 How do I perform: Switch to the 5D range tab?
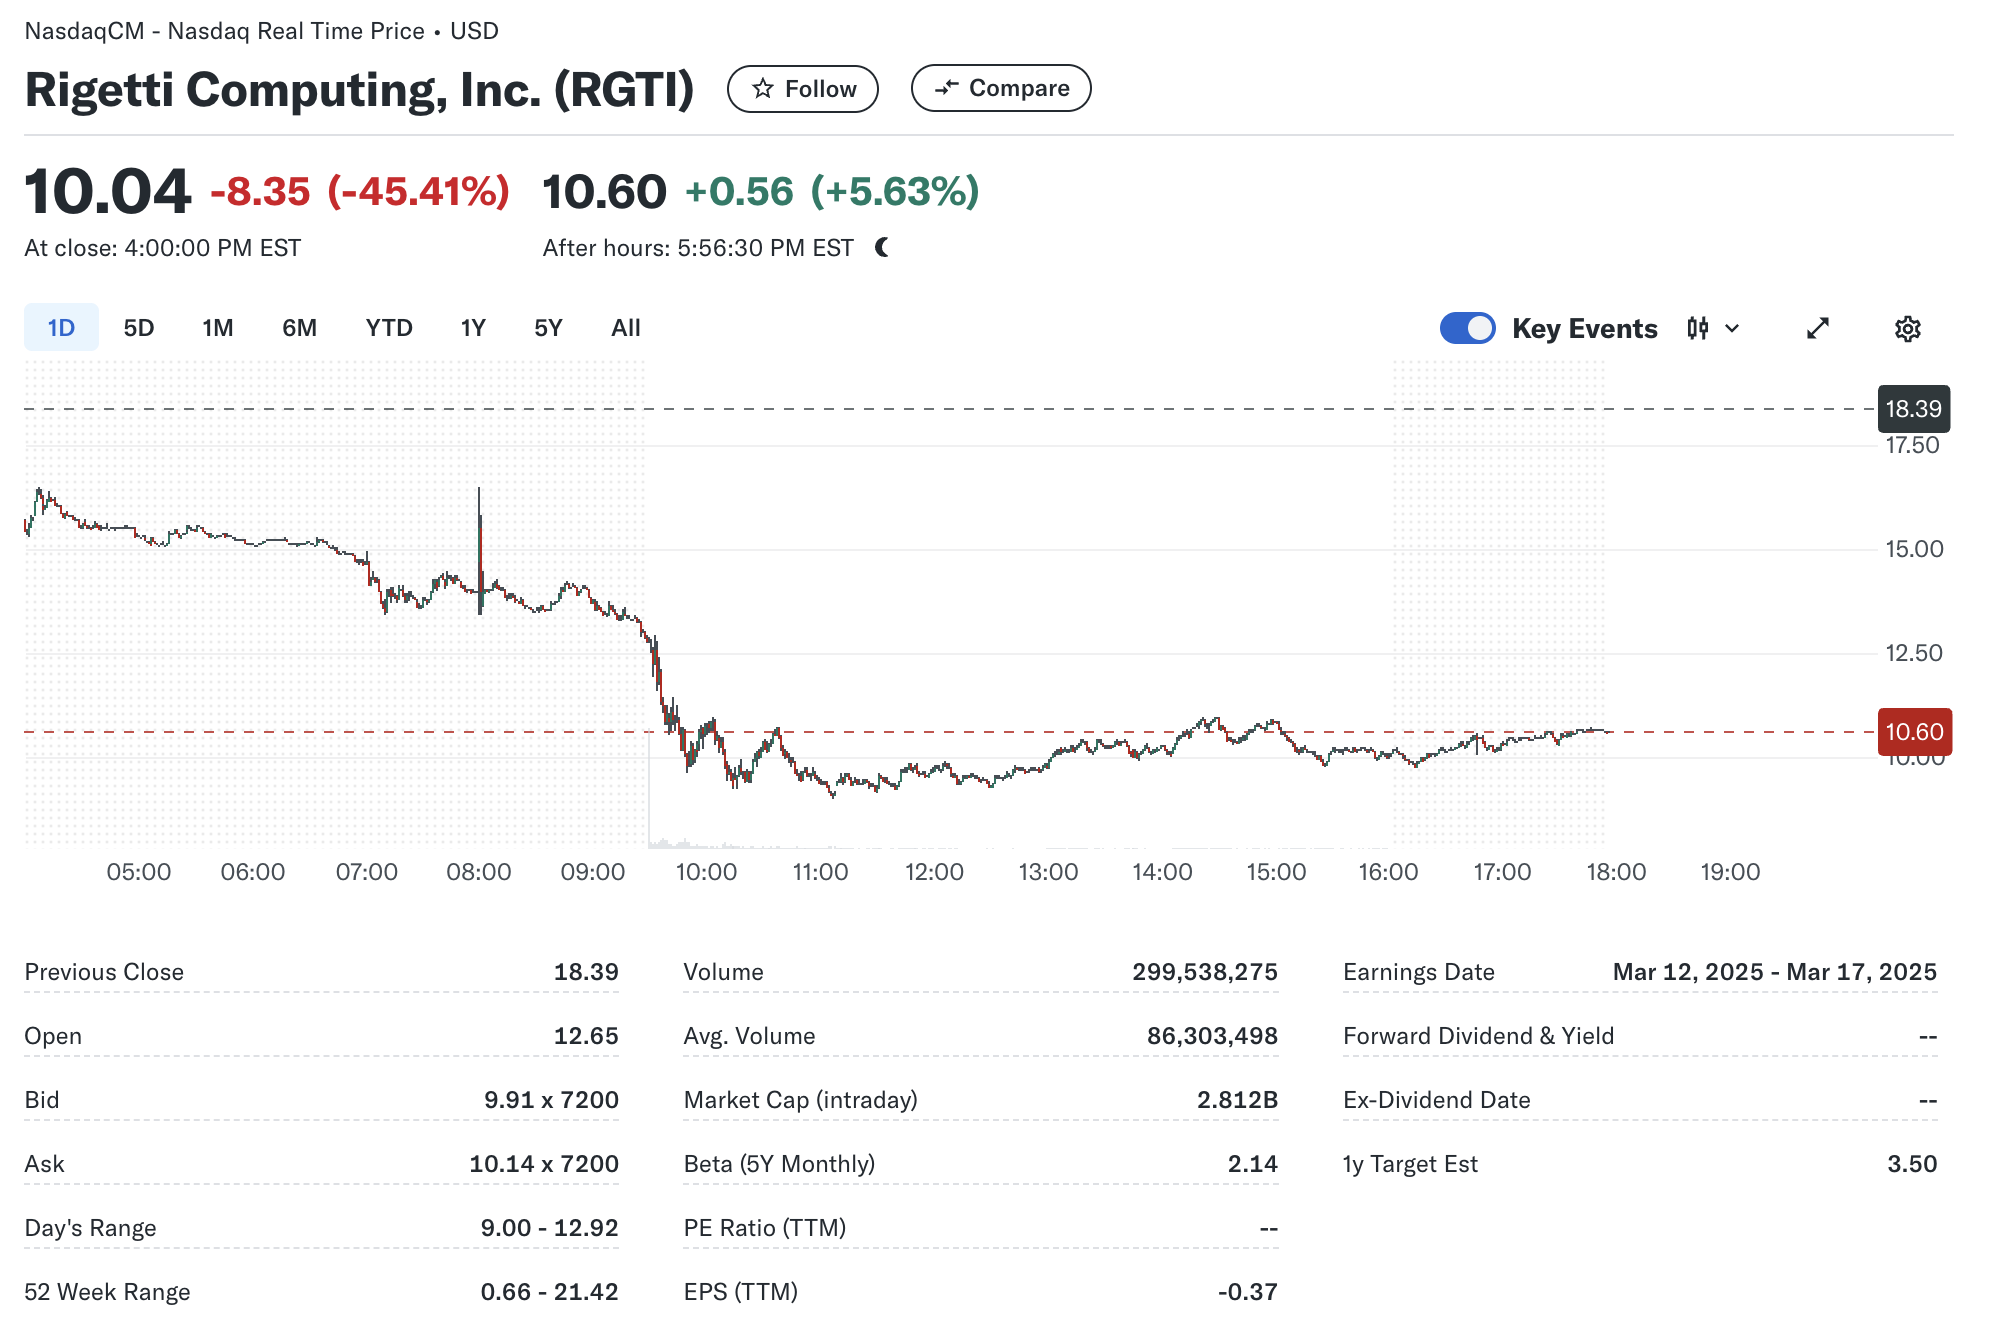pyautogui.click(x=138, y=328)
